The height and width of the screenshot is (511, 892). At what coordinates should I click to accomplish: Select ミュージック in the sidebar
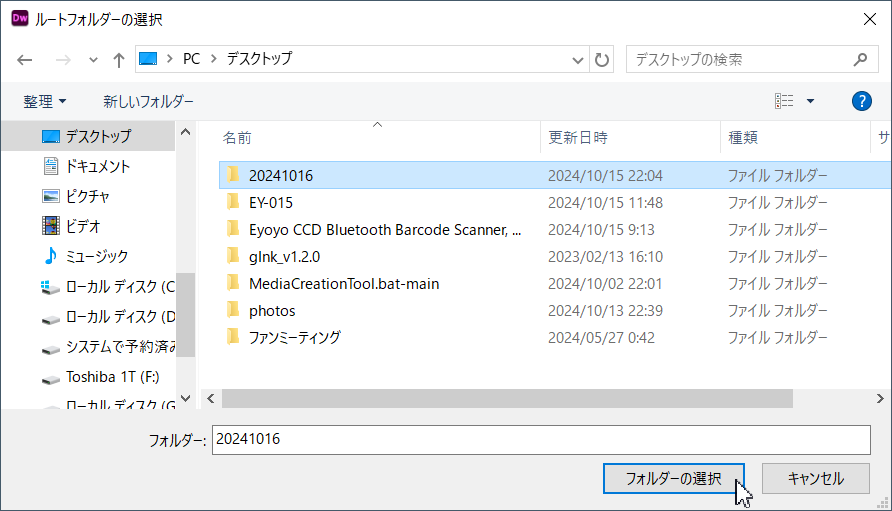97,256
